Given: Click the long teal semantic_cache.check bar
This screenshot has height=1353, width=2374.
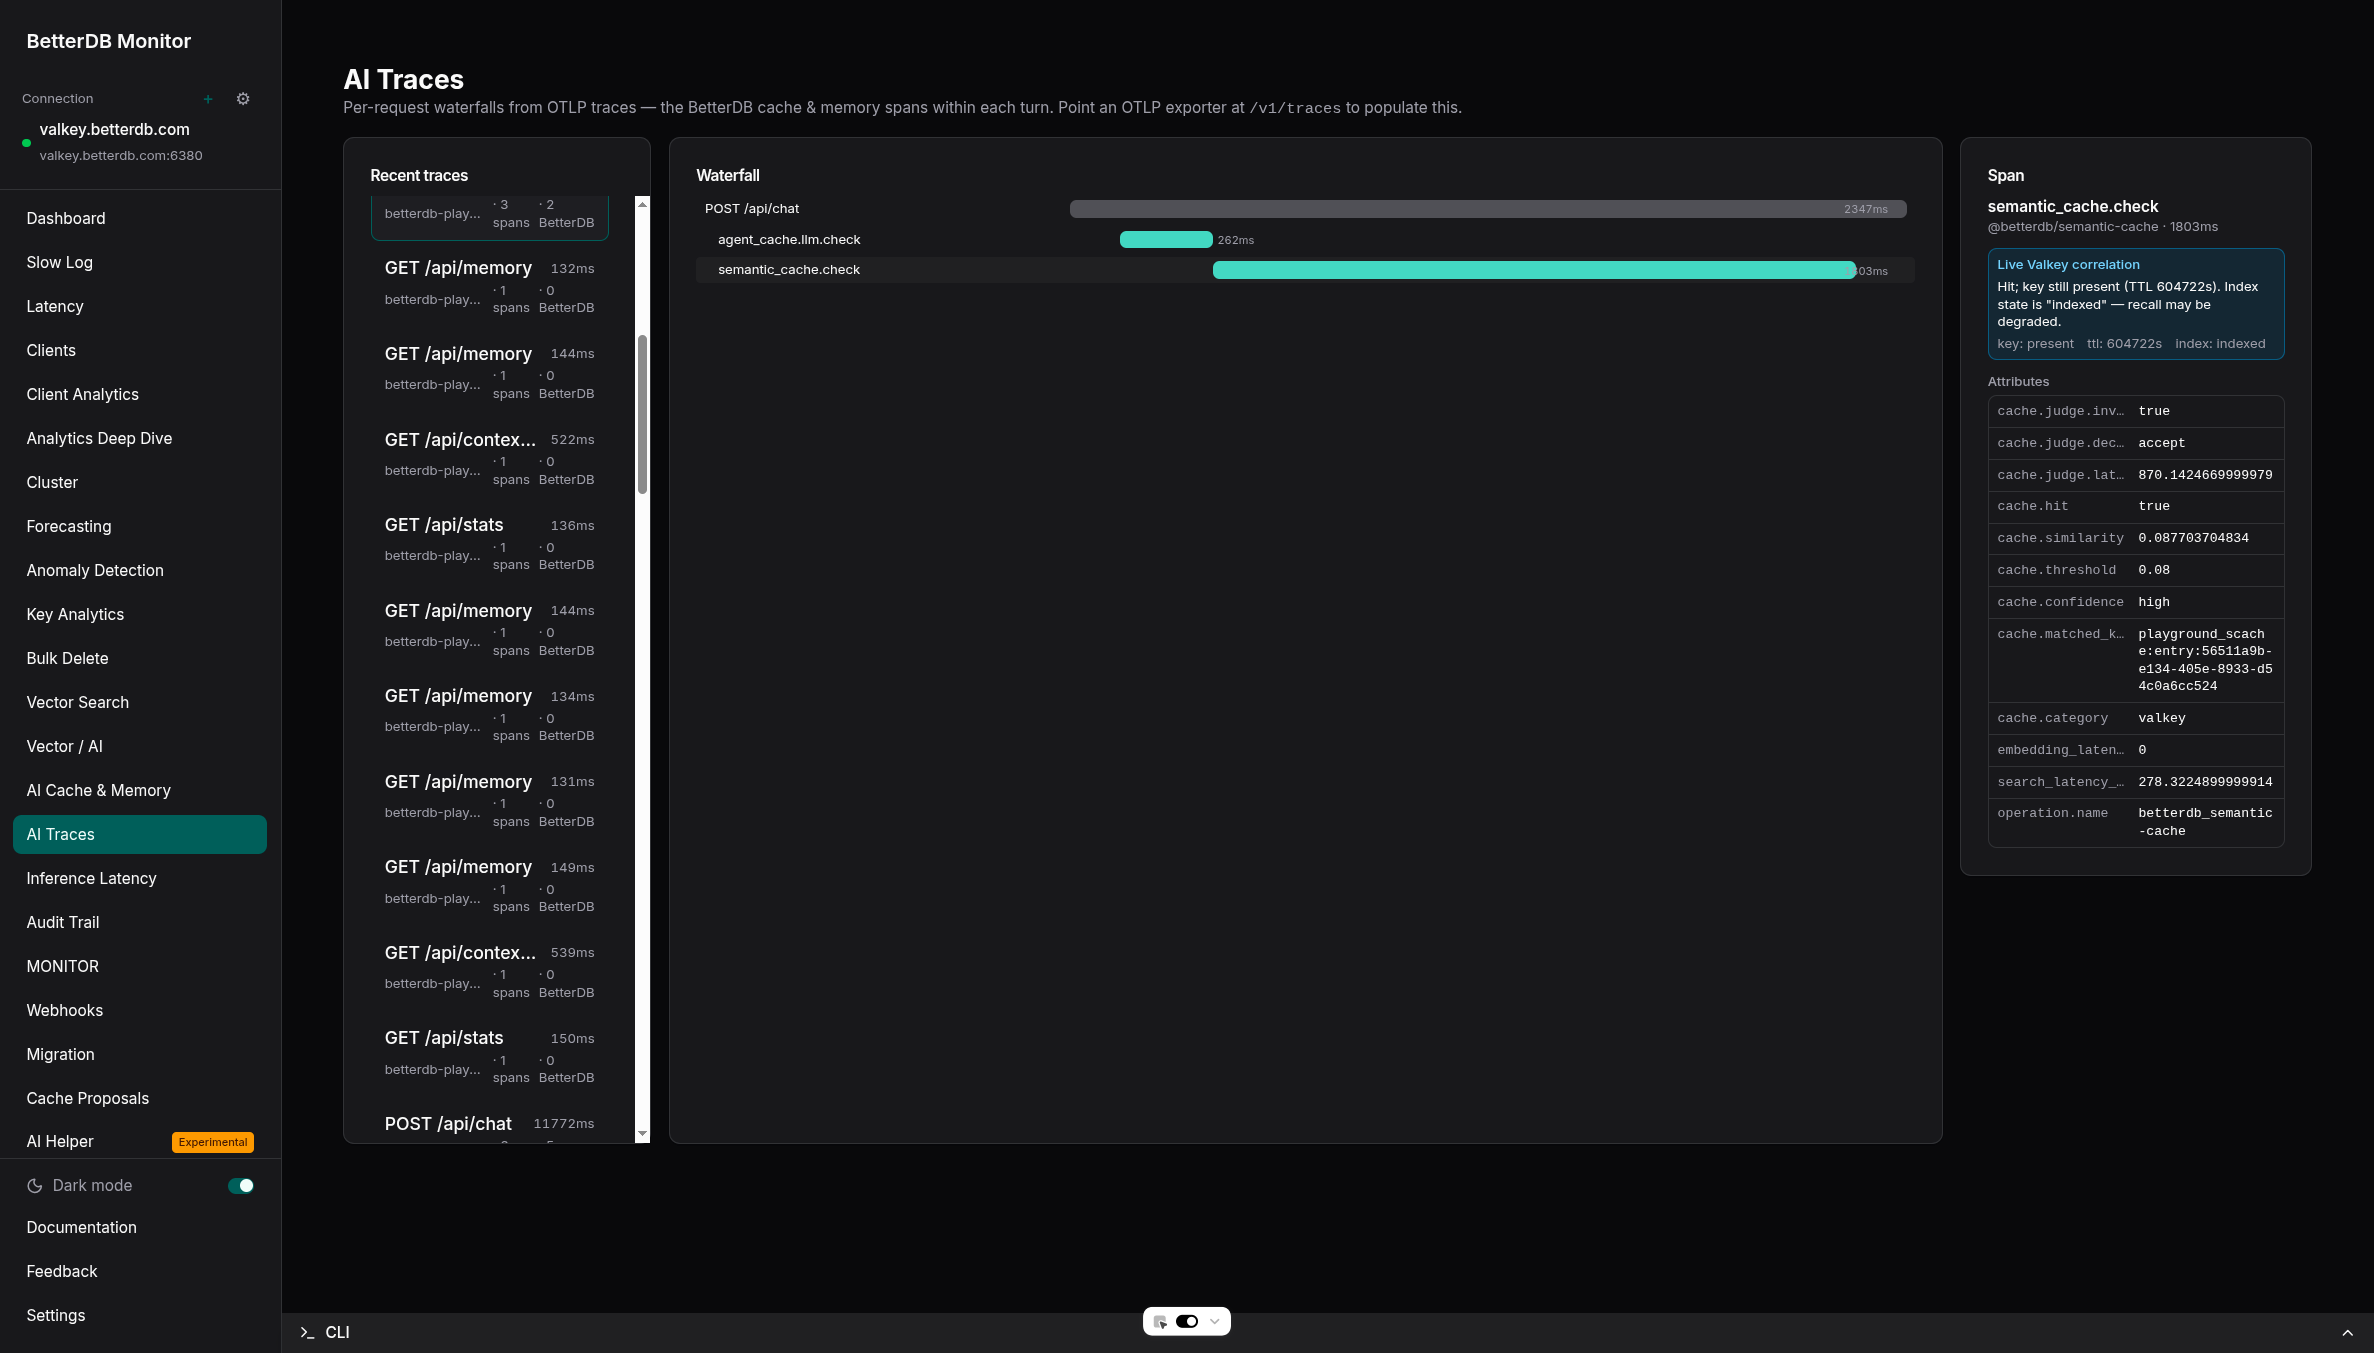Looking at the screenshot, I should 1534,270.
